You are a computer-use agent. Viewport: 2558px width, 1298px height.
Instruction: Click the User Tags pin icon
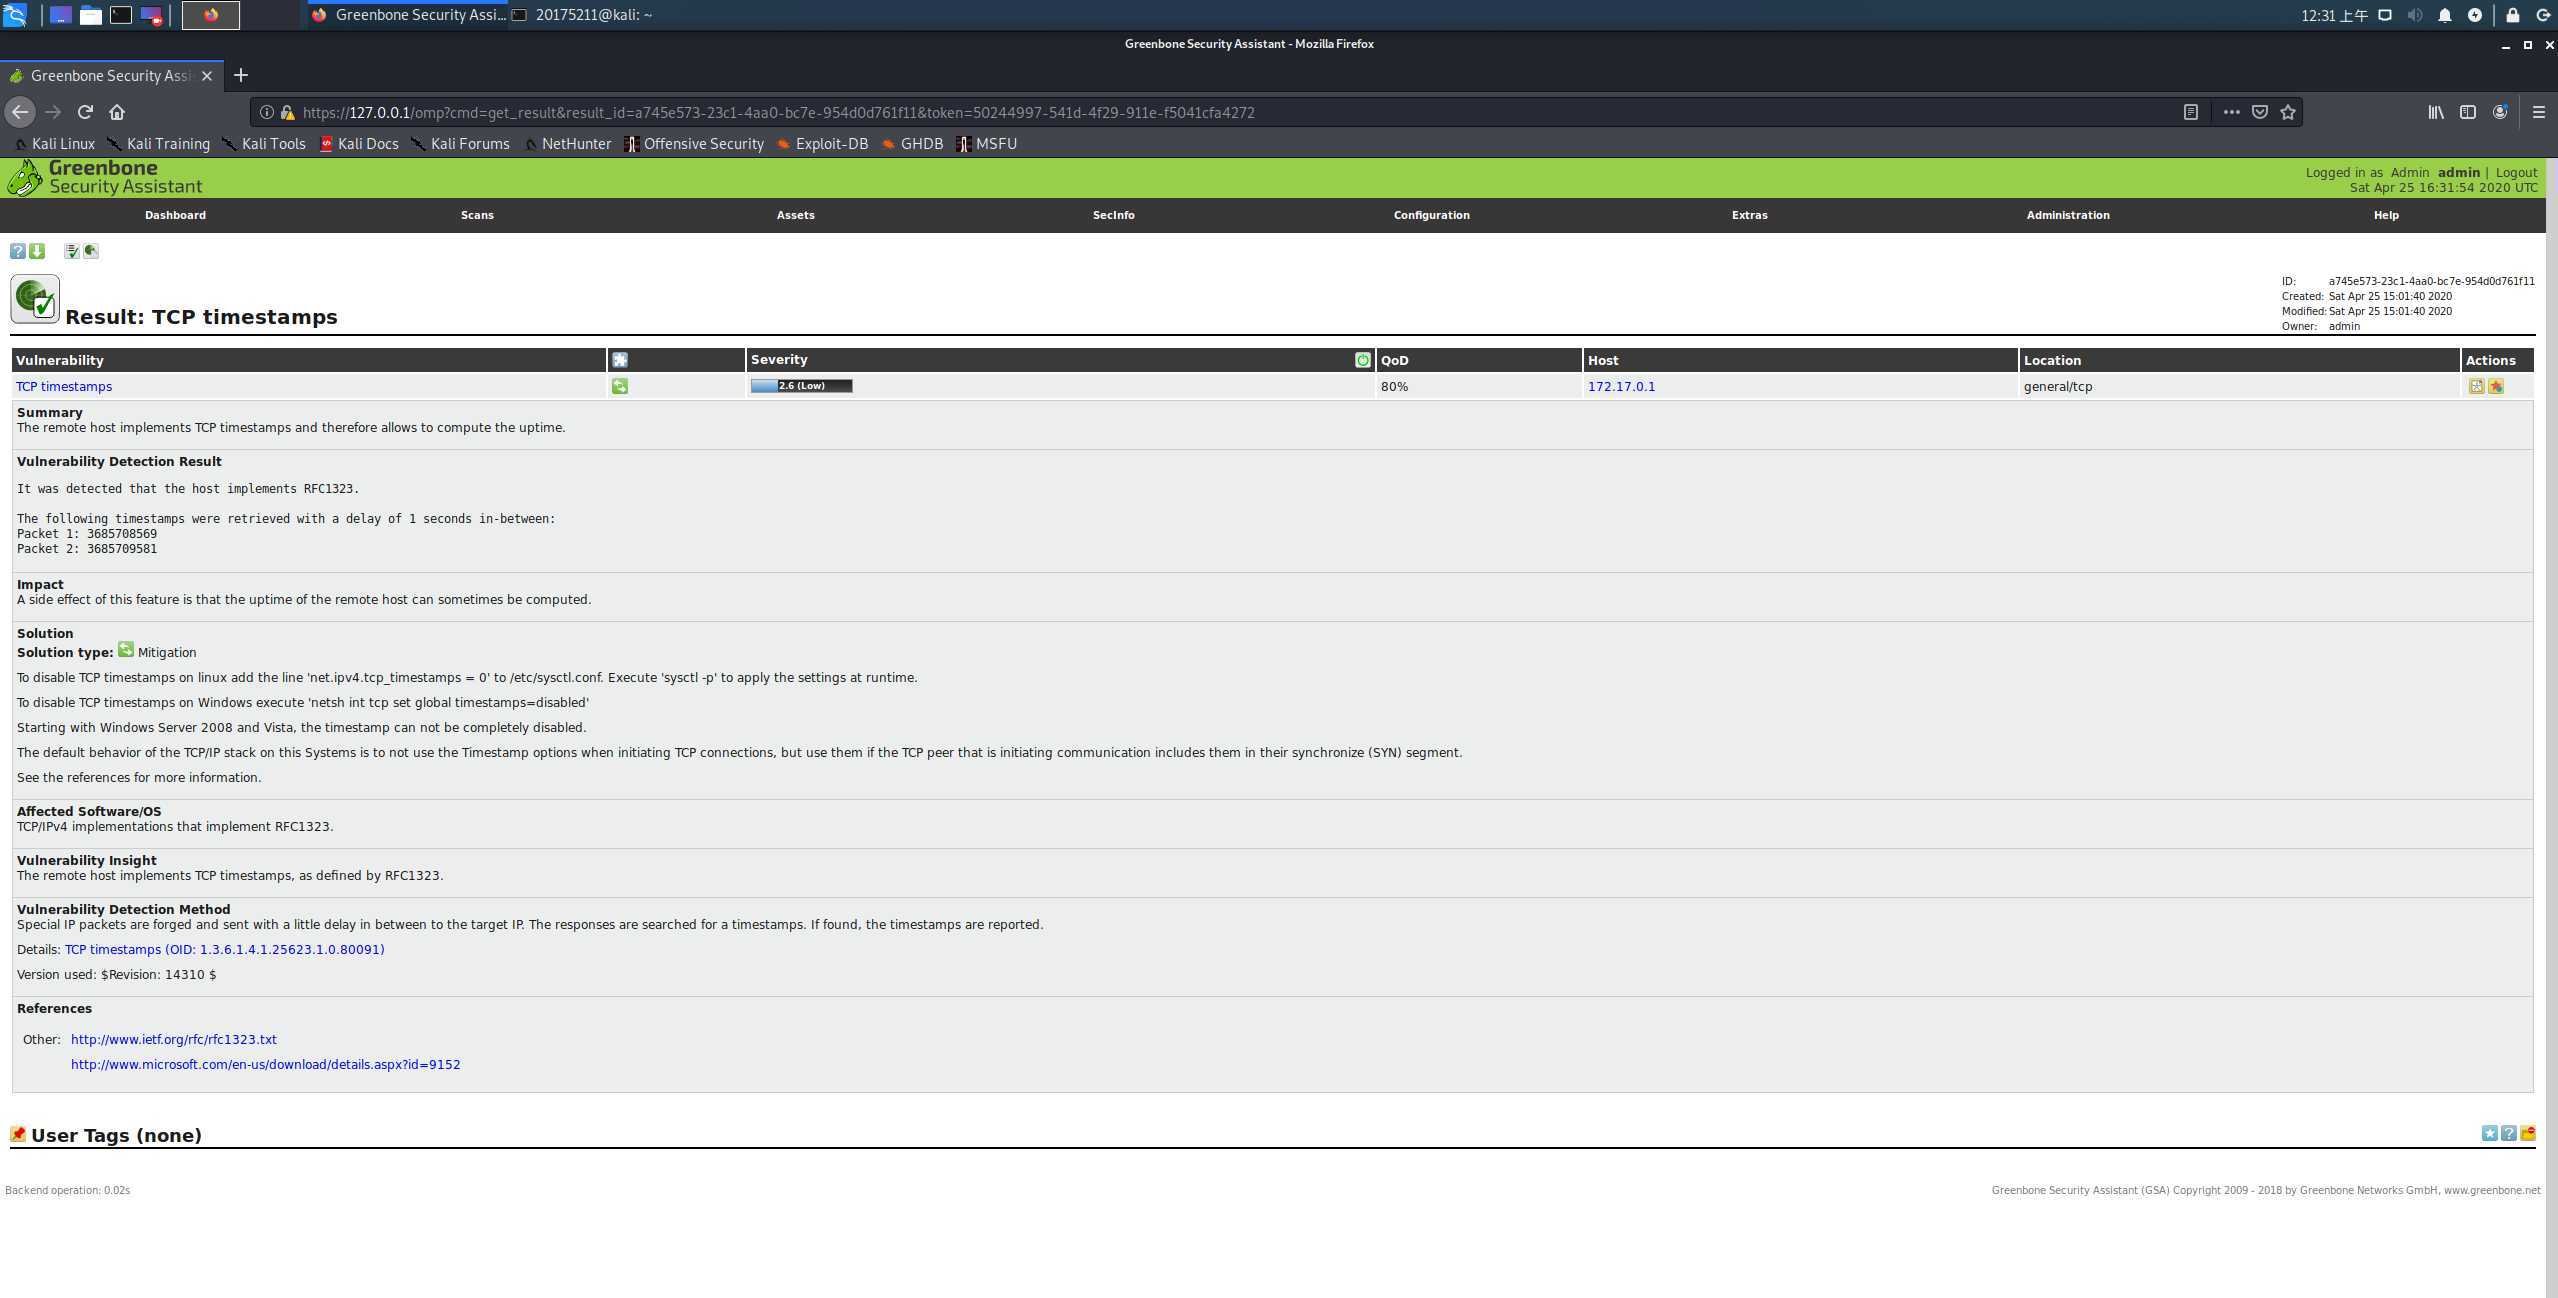coord(17,1134)
